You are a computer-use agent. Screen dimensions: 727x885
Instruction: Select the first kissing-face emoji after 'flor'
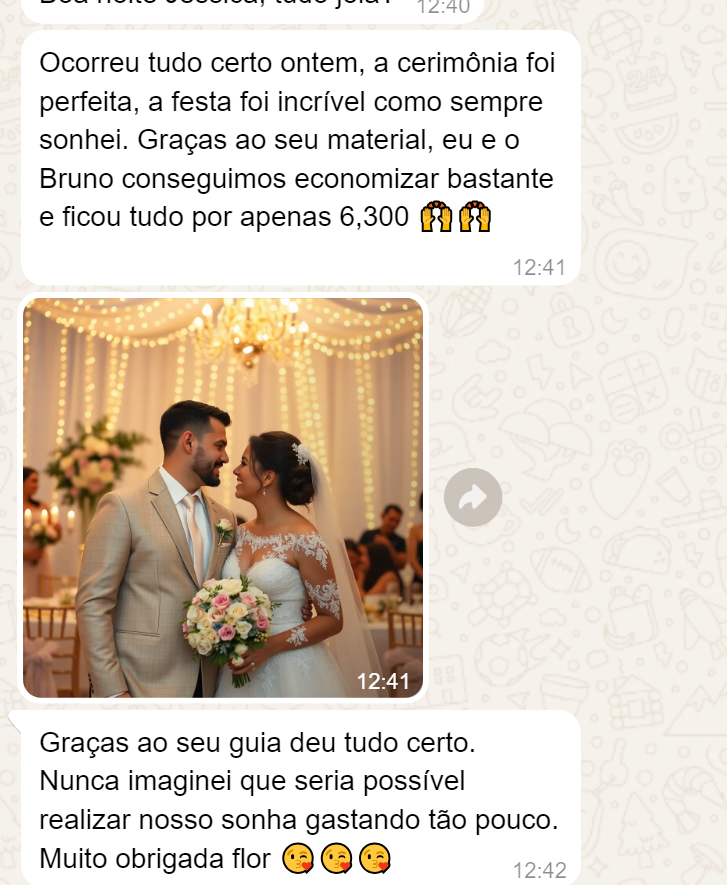tap(297, 858)
